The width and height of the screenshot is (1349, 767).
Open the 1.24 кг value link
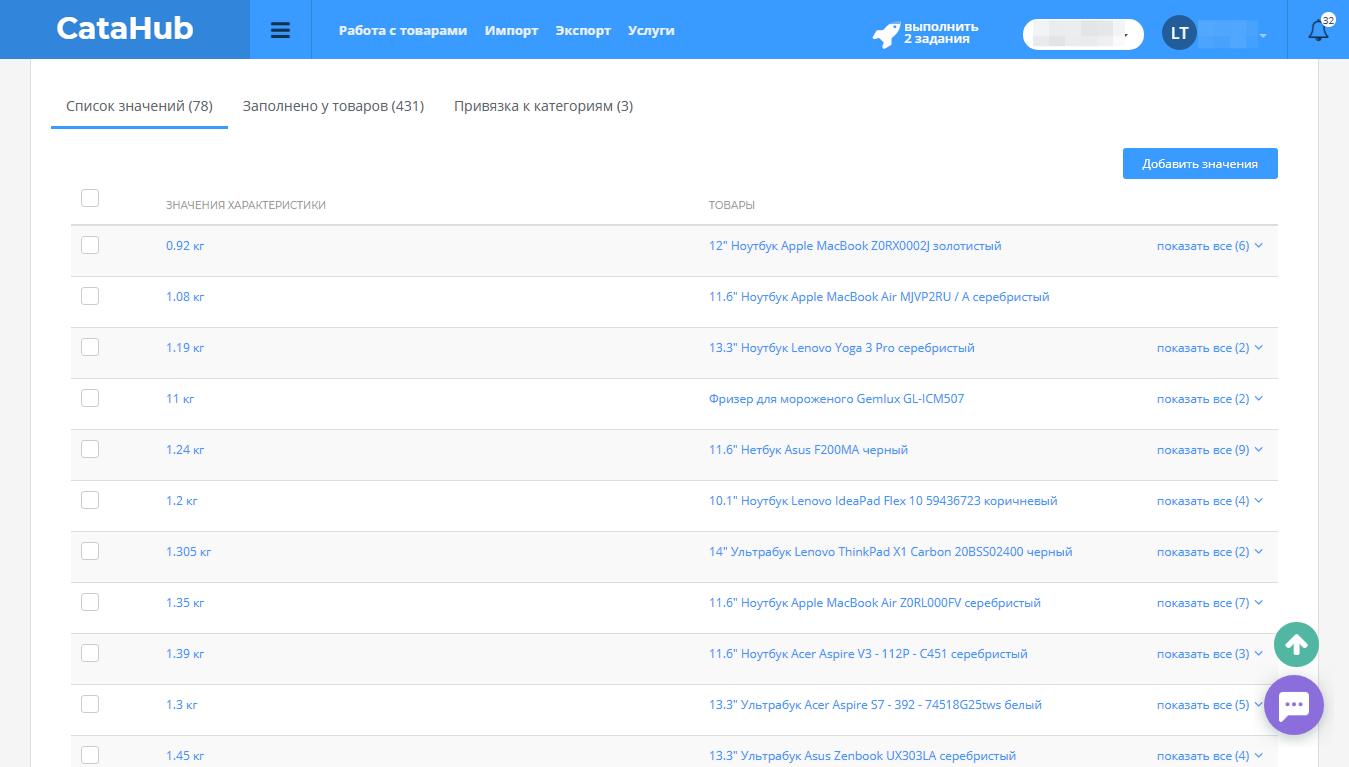(x=185, y=450)
